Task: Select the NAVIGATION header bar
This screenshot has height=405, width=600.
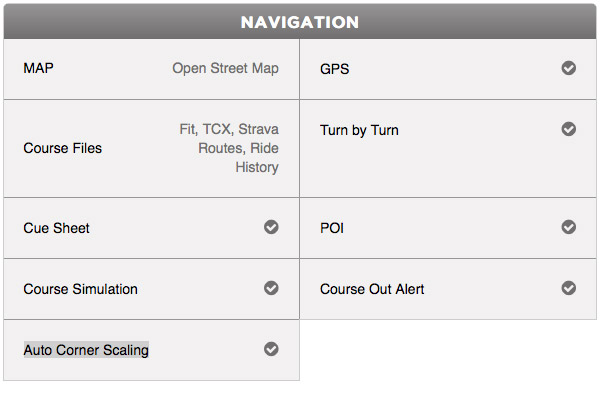Action: 300,21
